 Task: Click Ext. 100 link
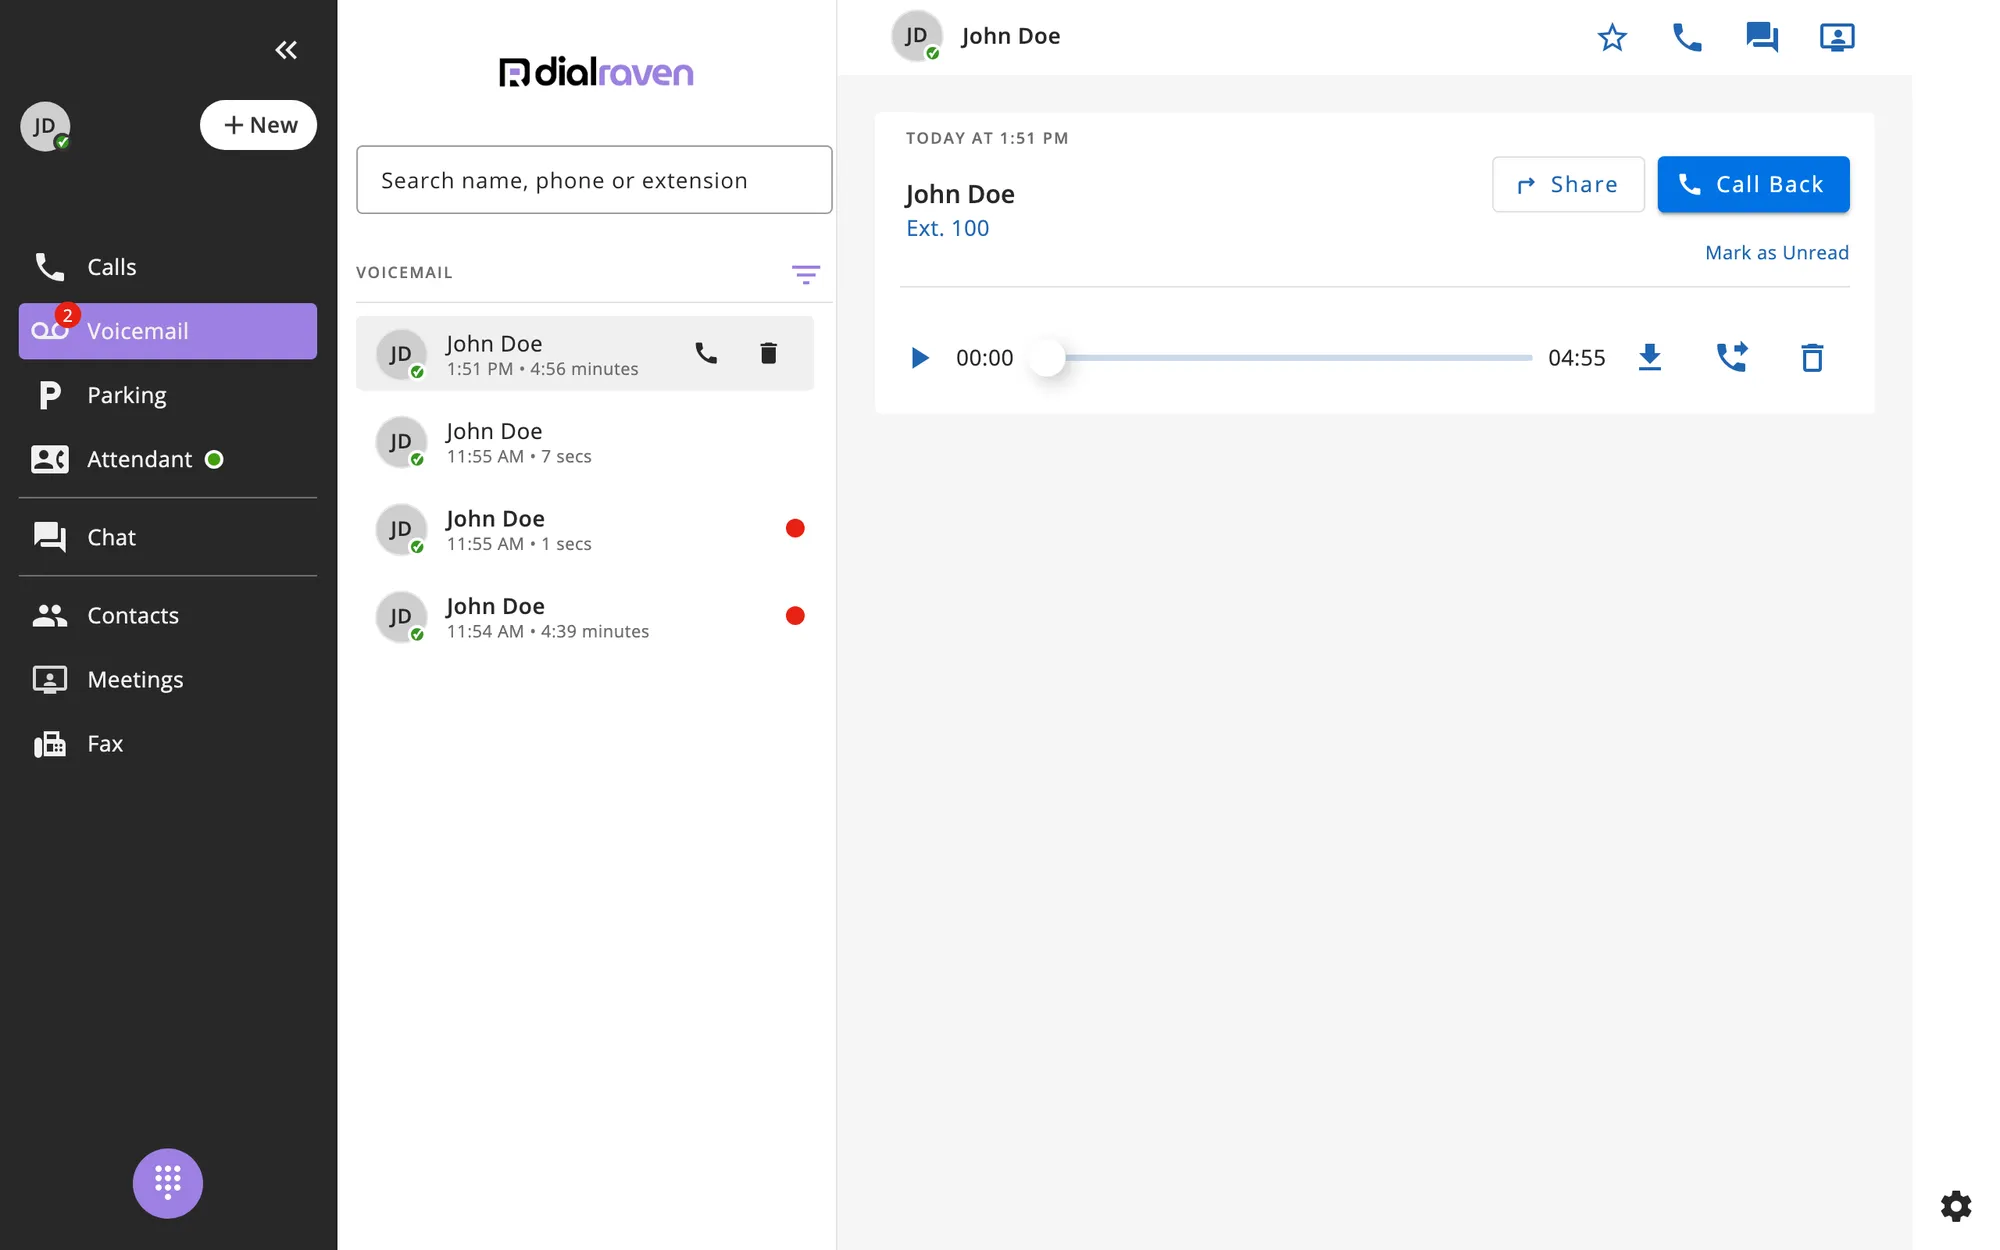[947, 228]
